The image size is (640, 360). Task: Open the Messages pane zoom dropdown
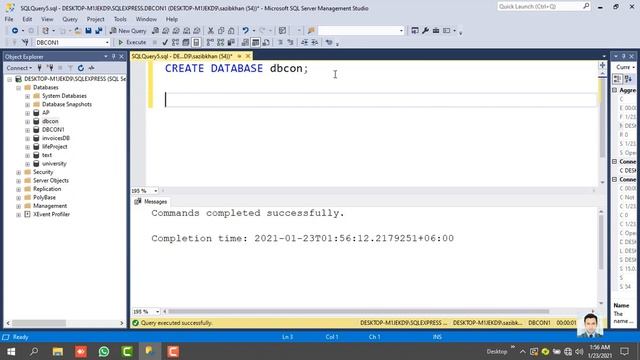point(157,311)
